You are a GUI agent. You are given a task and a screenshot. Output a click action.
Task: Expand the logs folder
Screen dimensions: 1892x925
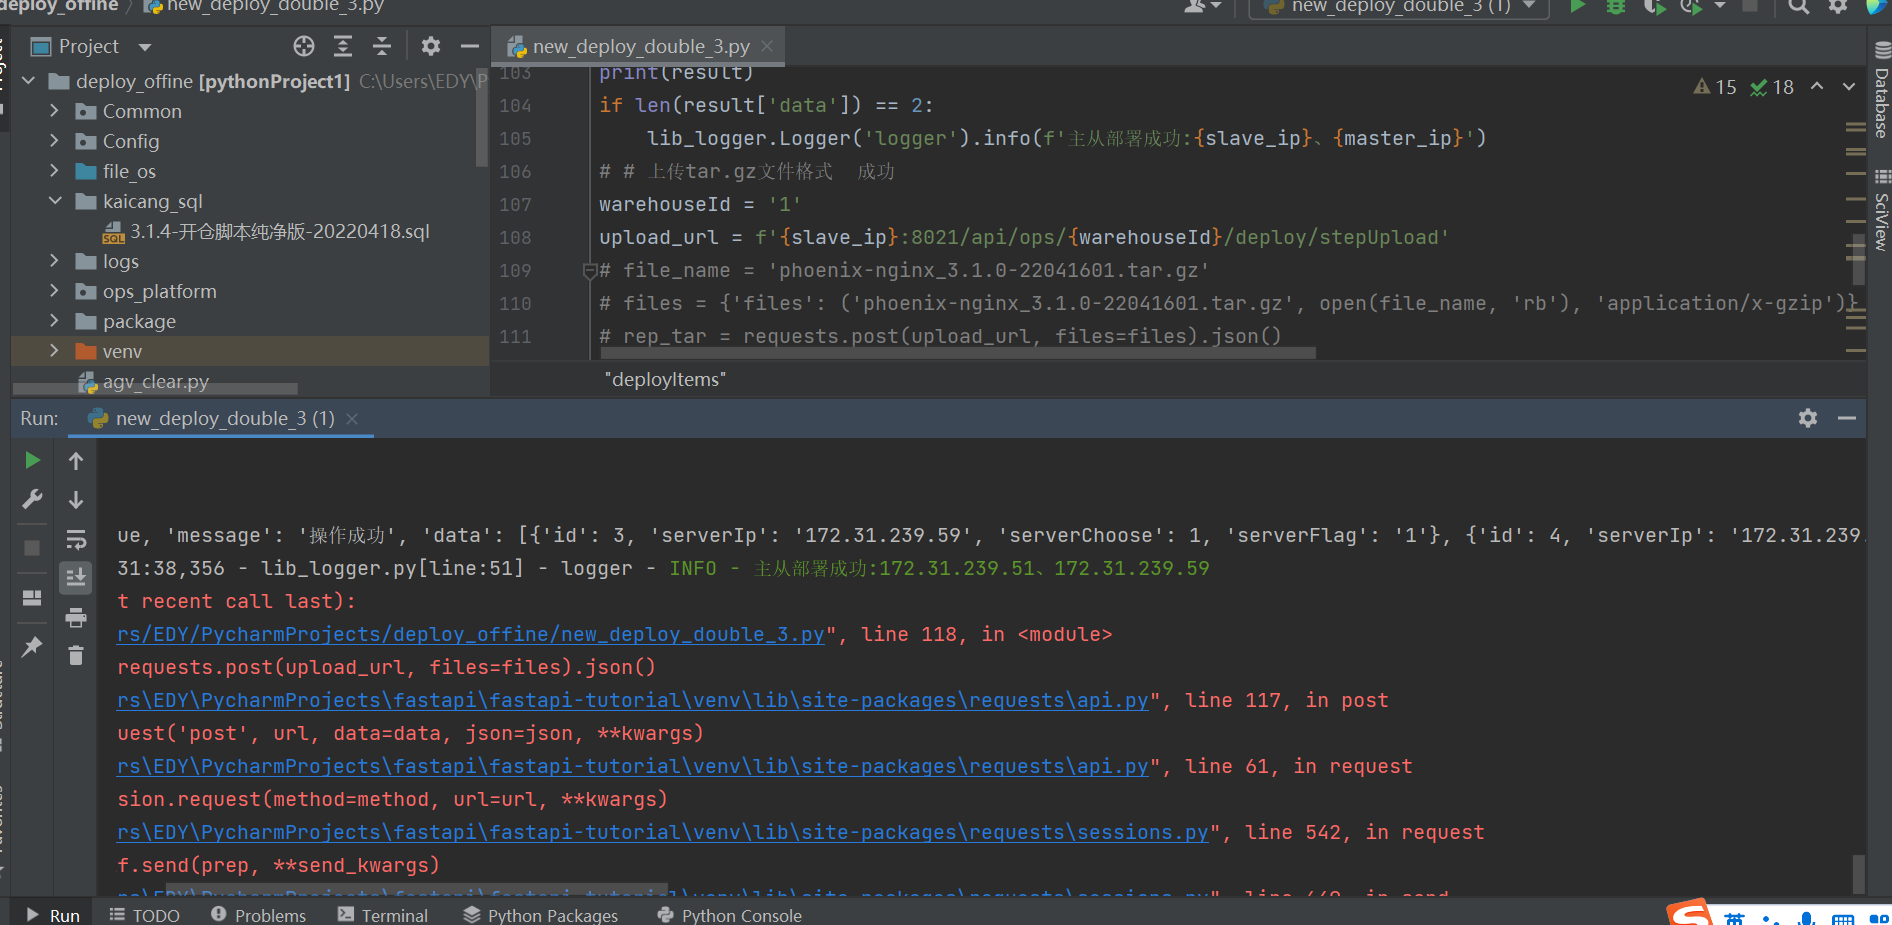coord(55,261)
